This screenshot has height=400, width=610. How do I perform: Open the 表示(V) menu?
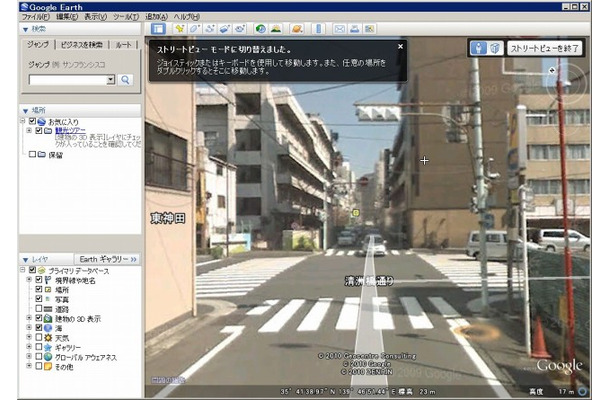point(96,17)
